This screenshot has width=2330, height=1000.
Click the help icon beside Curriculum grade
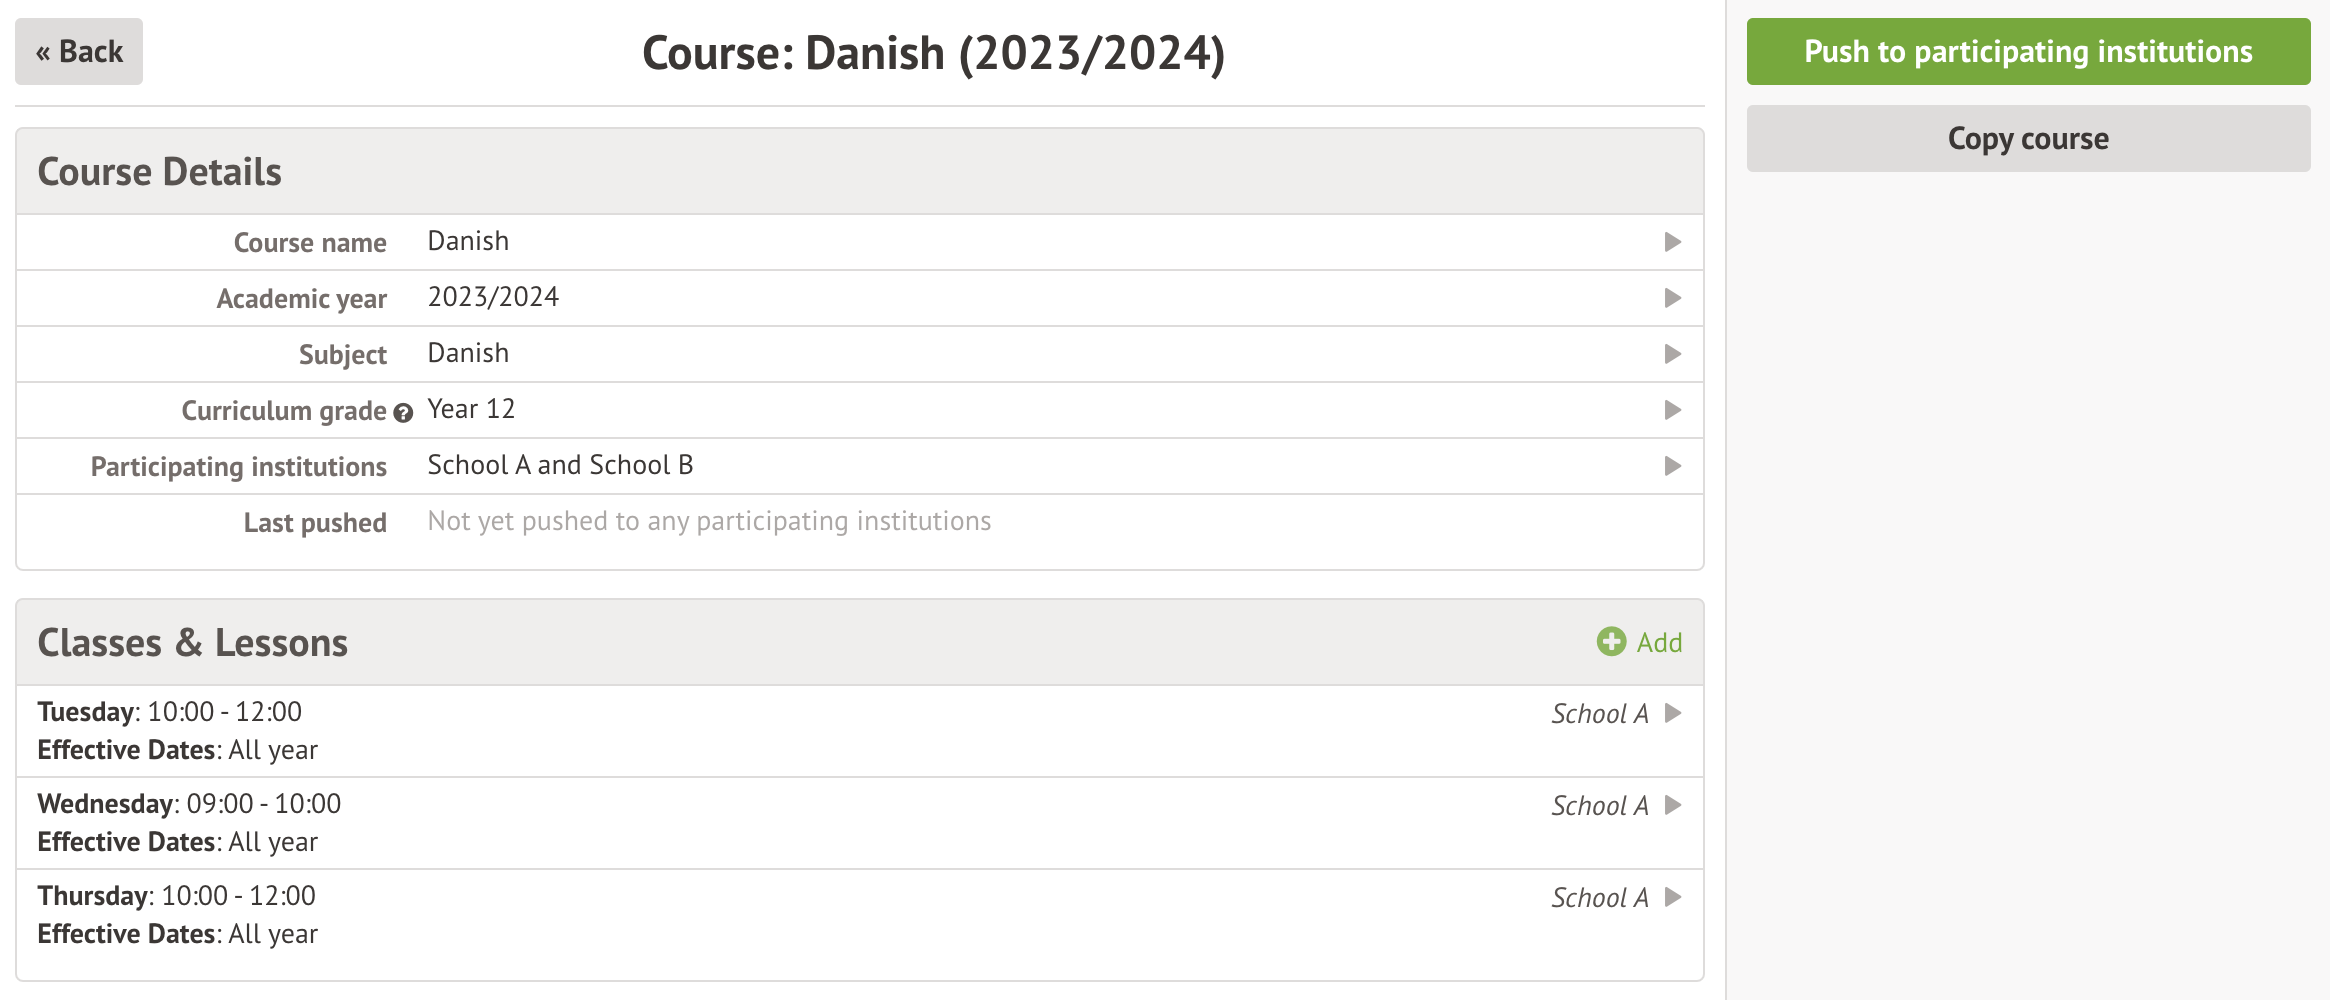click(x=403, y=413)
